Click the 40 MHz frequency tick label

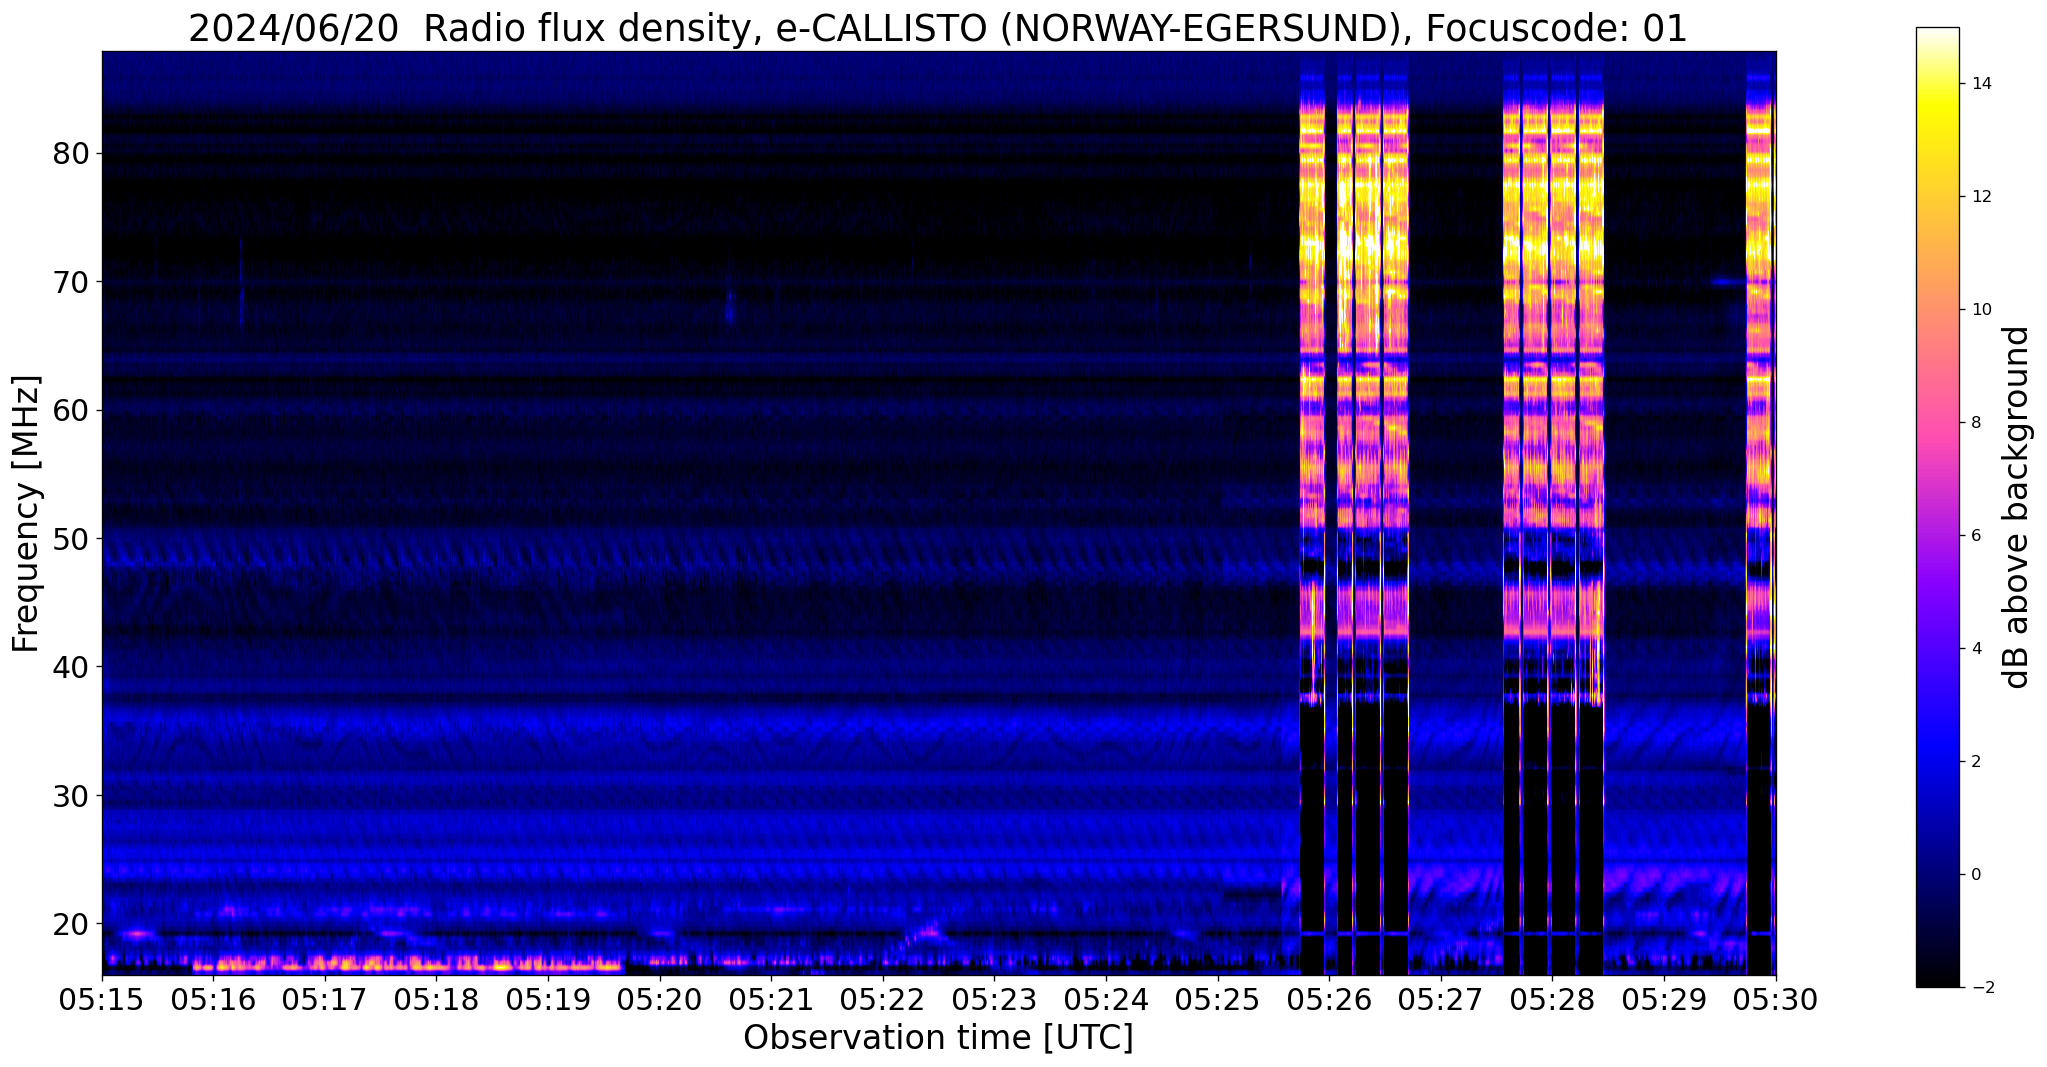click(72, 667)
